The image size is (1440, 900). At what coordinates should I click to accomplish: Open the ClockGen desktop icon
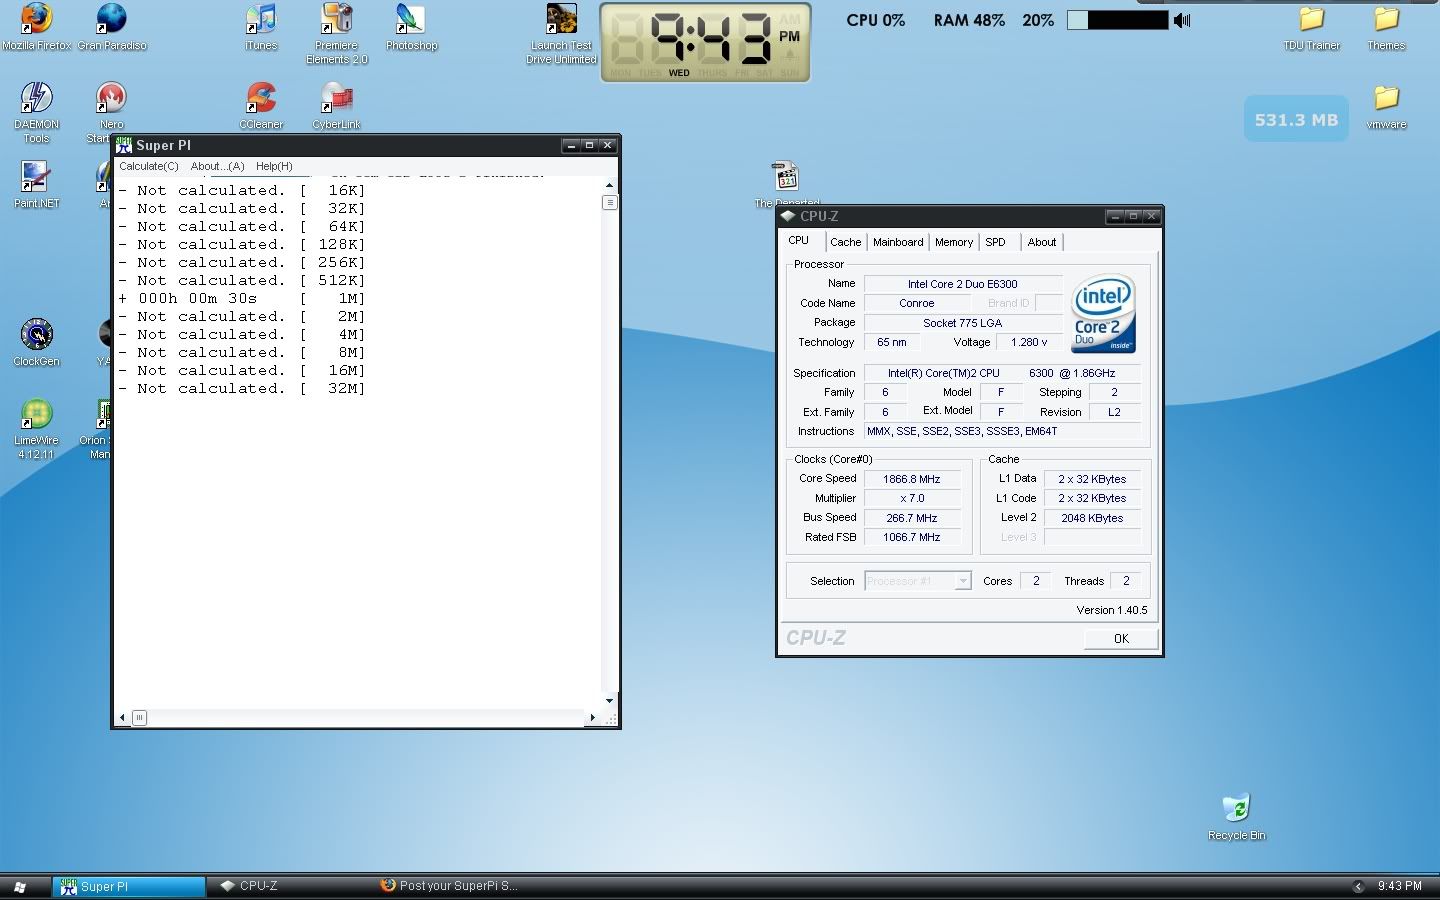(x=36, y=342)
